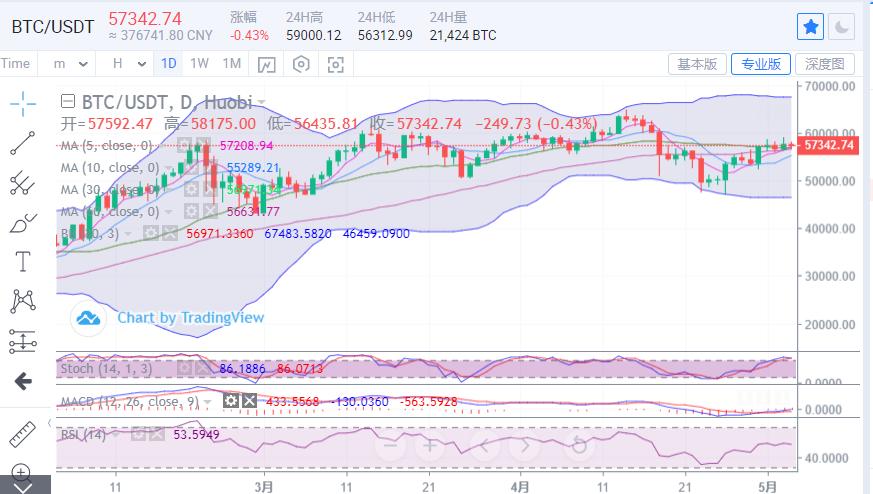Expand the BOLL indicator dropdown arrow

(128, 233)
